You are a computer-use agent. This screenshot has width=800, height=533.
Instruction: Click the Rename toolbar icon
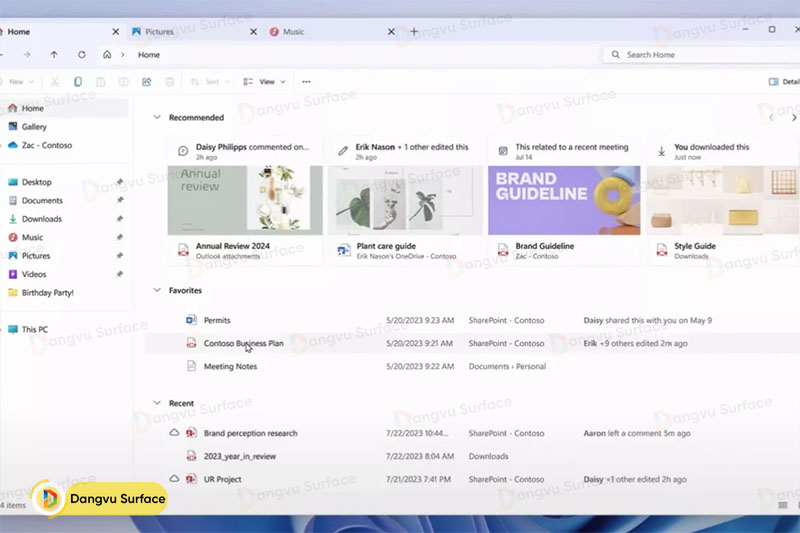123,82
